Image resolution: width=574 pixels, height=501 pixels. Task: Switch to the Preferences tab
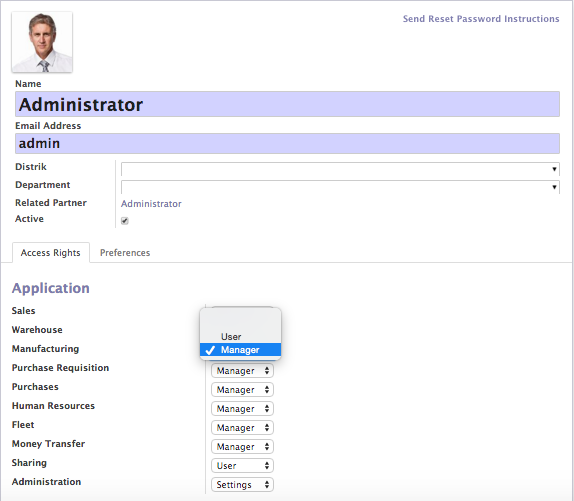tap(125, 253)
